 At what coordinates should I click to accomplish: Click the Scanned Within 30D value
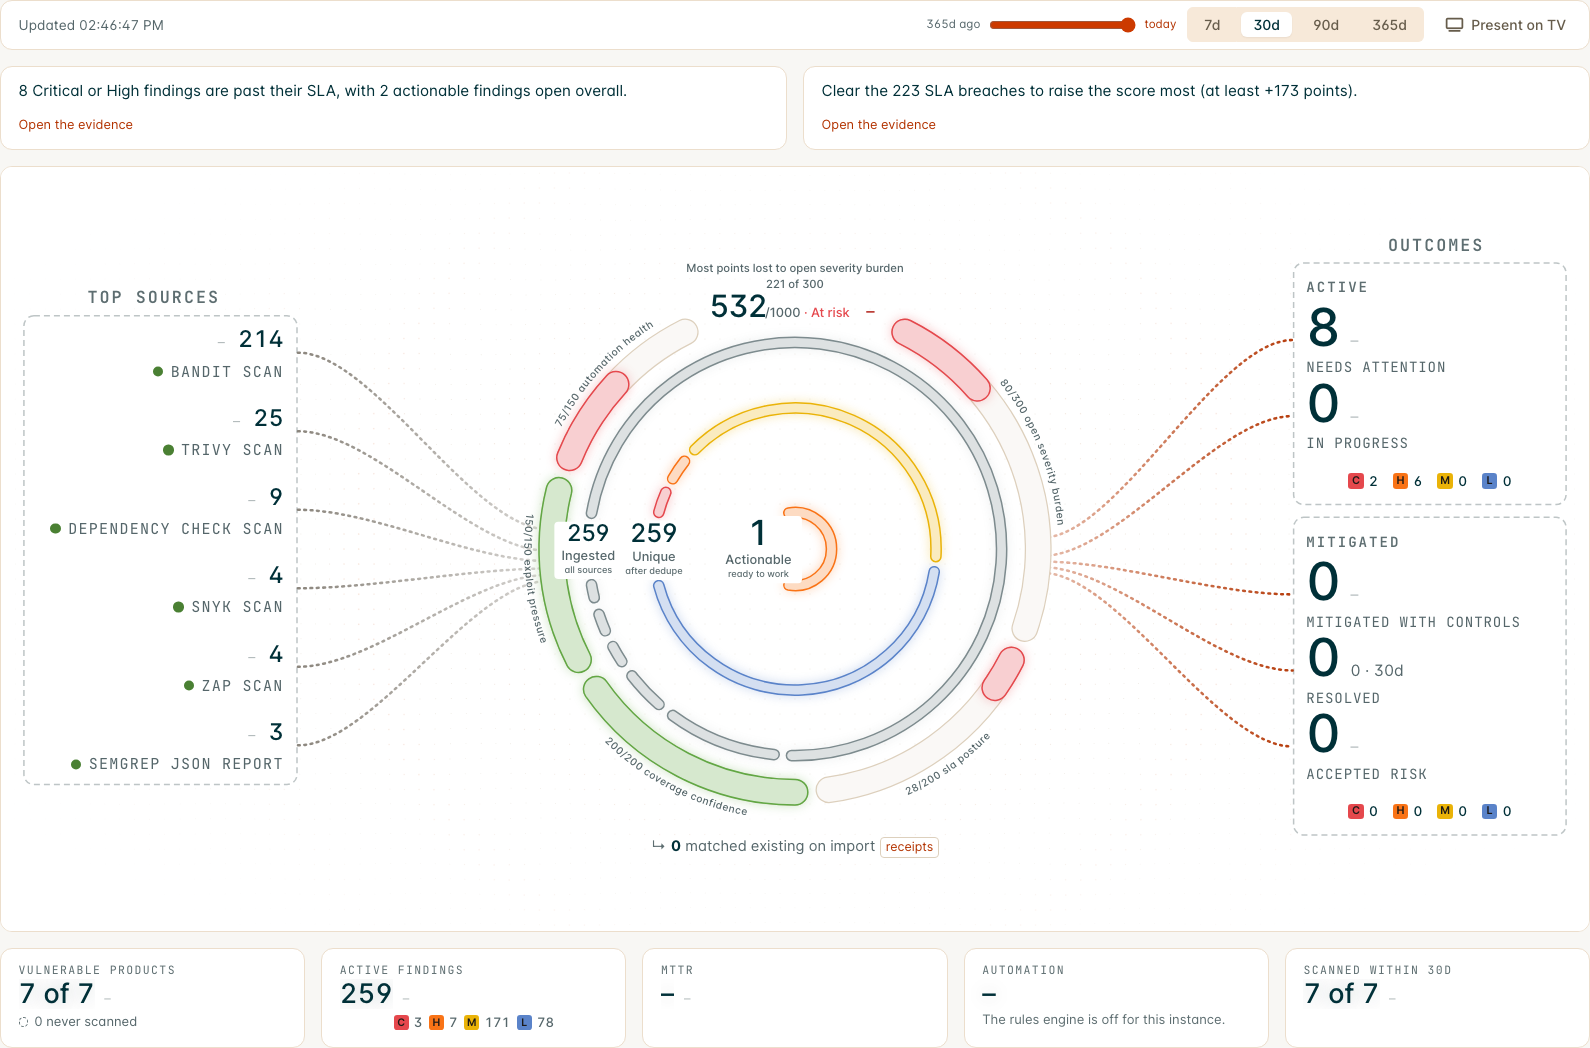(1341, 994)
